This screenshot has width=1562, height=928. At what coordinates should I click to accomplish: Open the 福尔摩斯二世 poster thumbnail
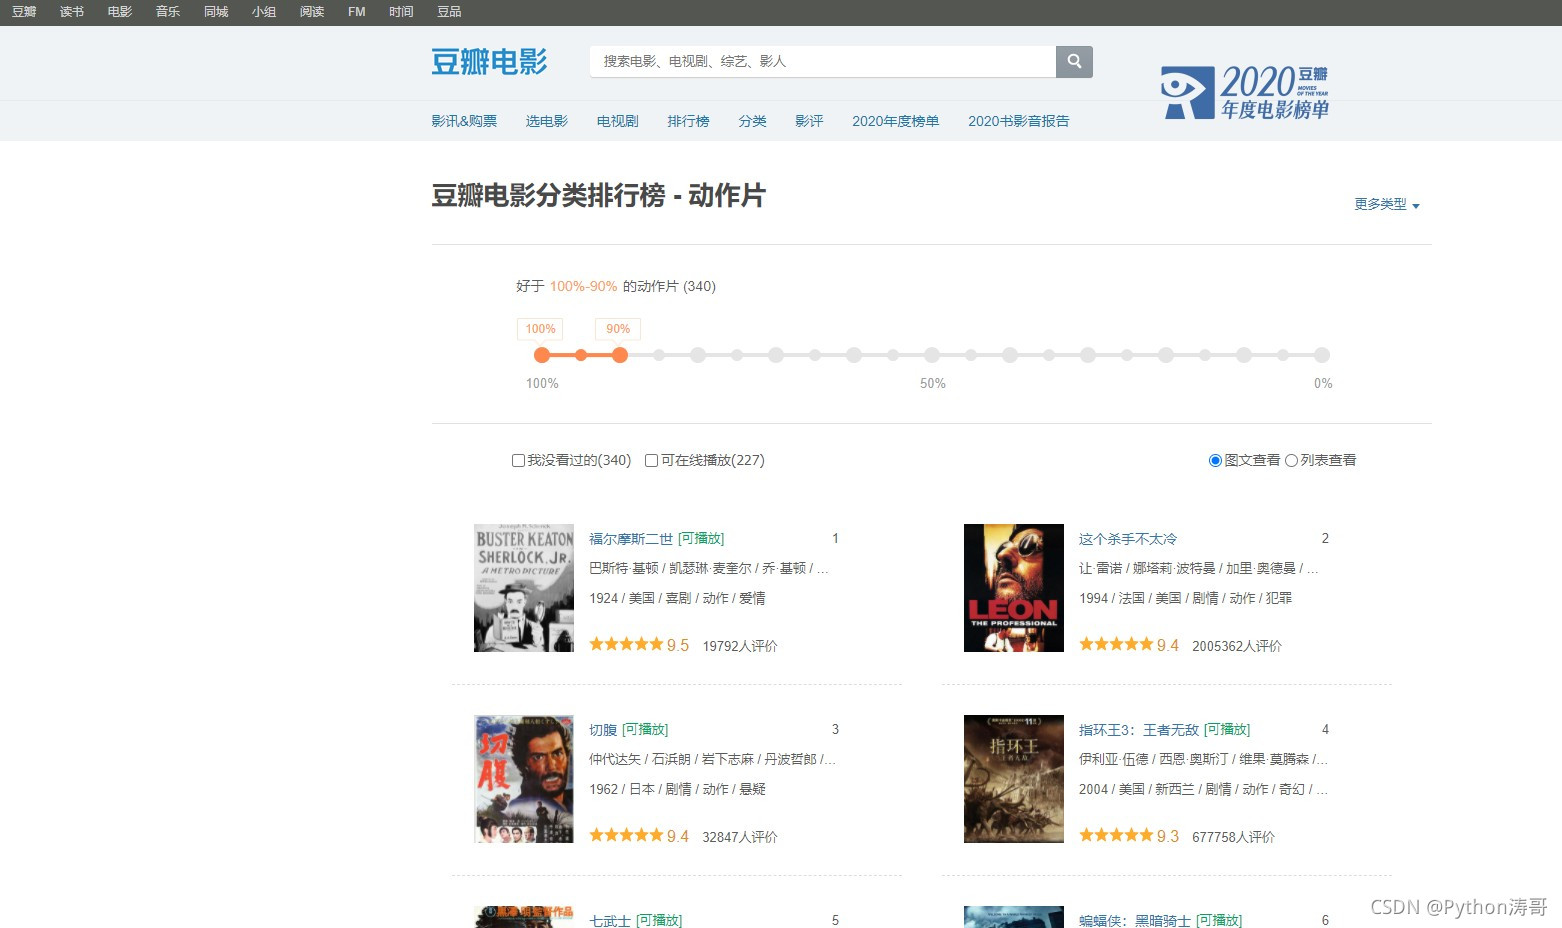(524, 588)
